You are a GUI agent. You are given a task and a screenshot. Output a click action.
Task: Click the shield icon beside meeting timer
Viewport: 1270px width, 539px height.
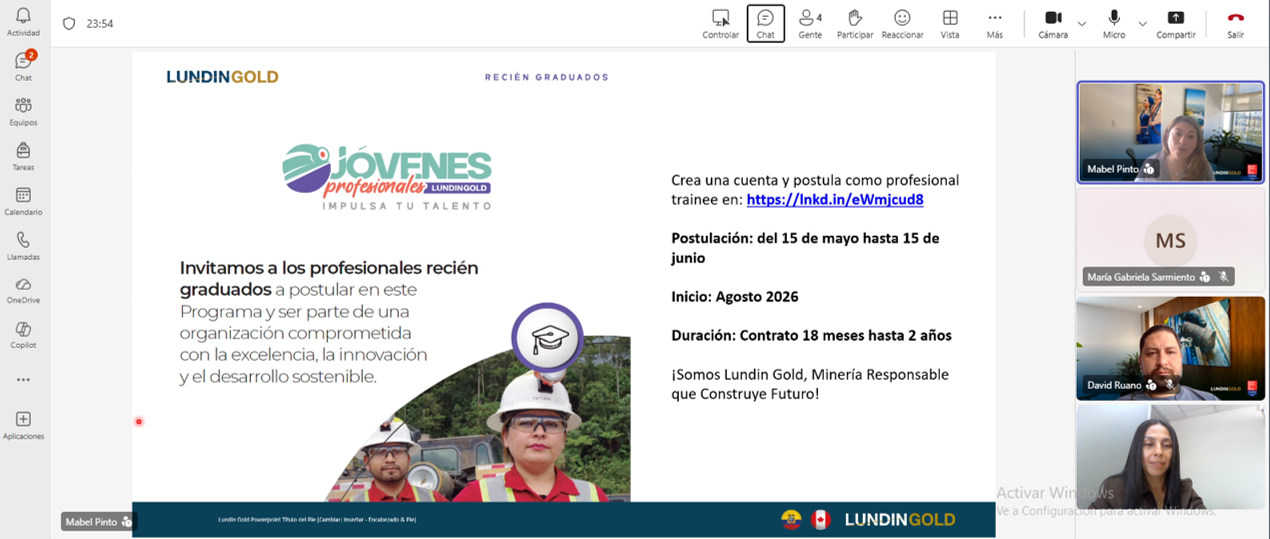tap(69, 24)
